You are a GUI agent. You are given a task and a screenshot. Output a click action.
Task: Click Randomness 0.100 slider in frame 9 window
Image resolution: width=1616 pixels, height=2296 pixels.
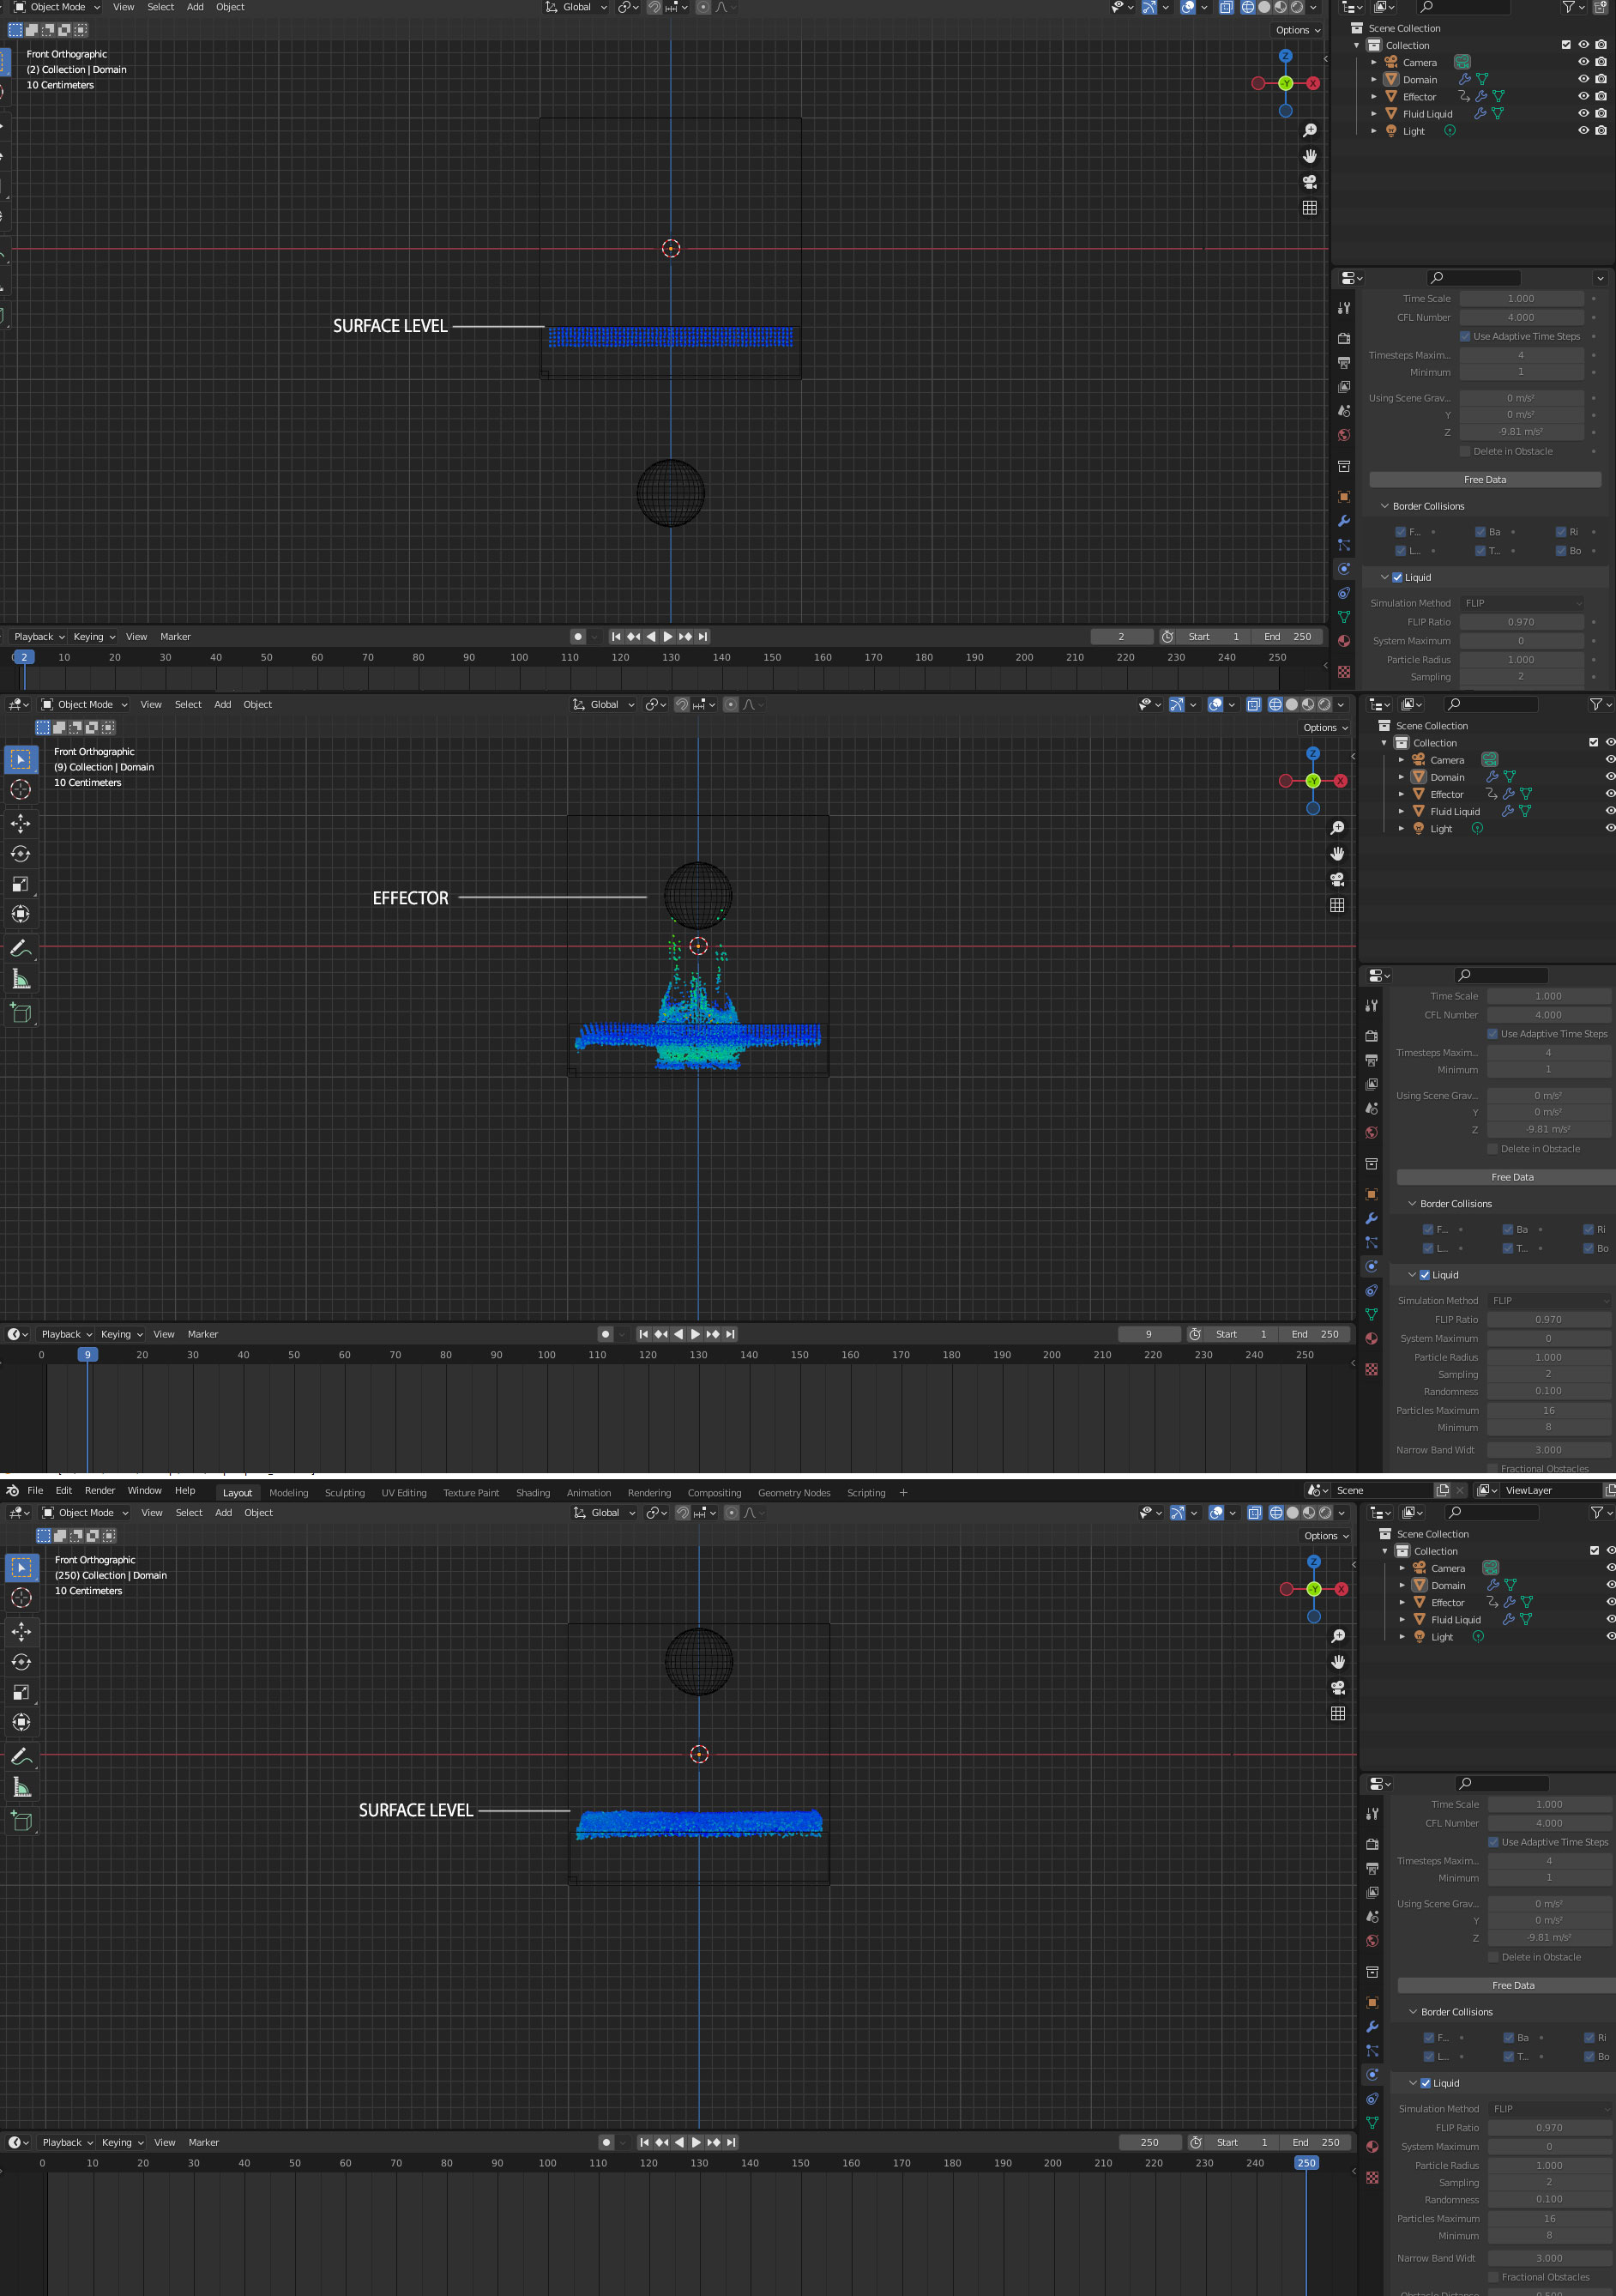point(1549,1391)
